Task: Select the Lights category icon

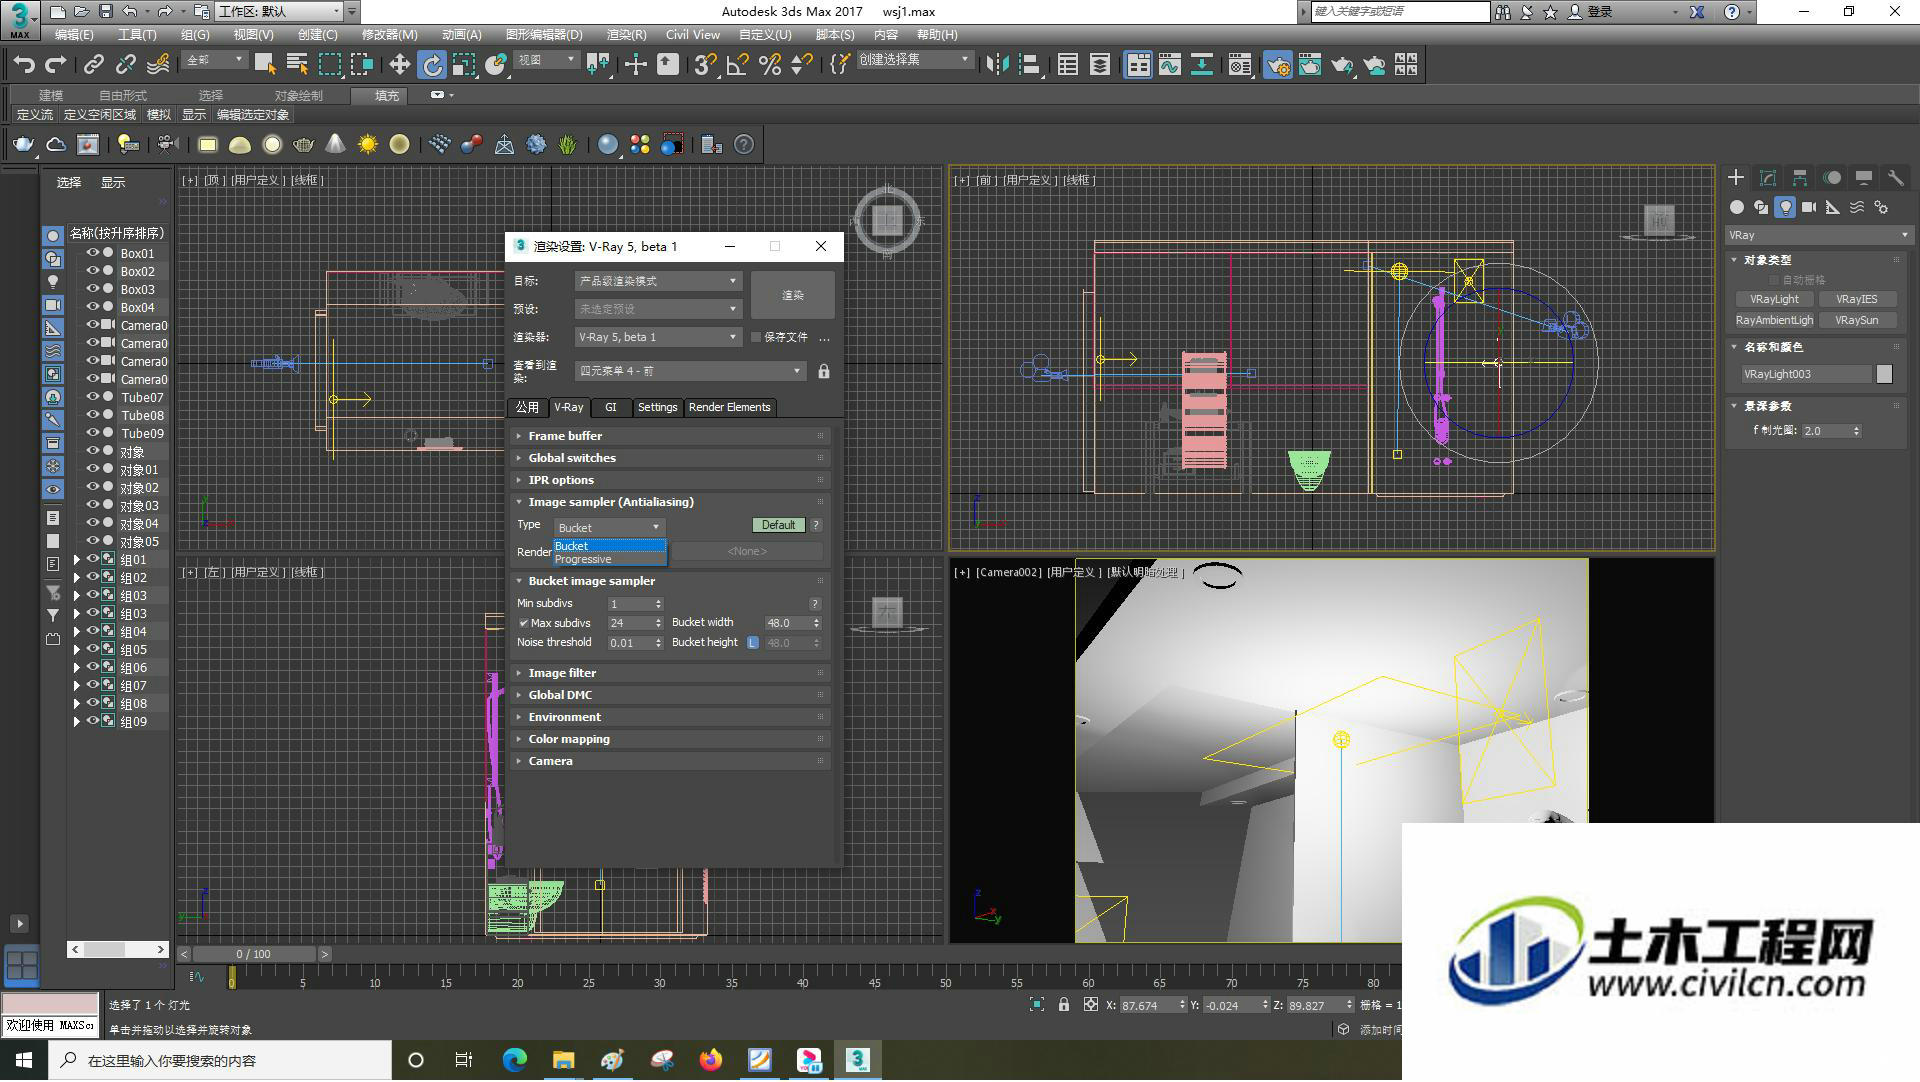Action: pyautogui.click(x=1785, y=207)
